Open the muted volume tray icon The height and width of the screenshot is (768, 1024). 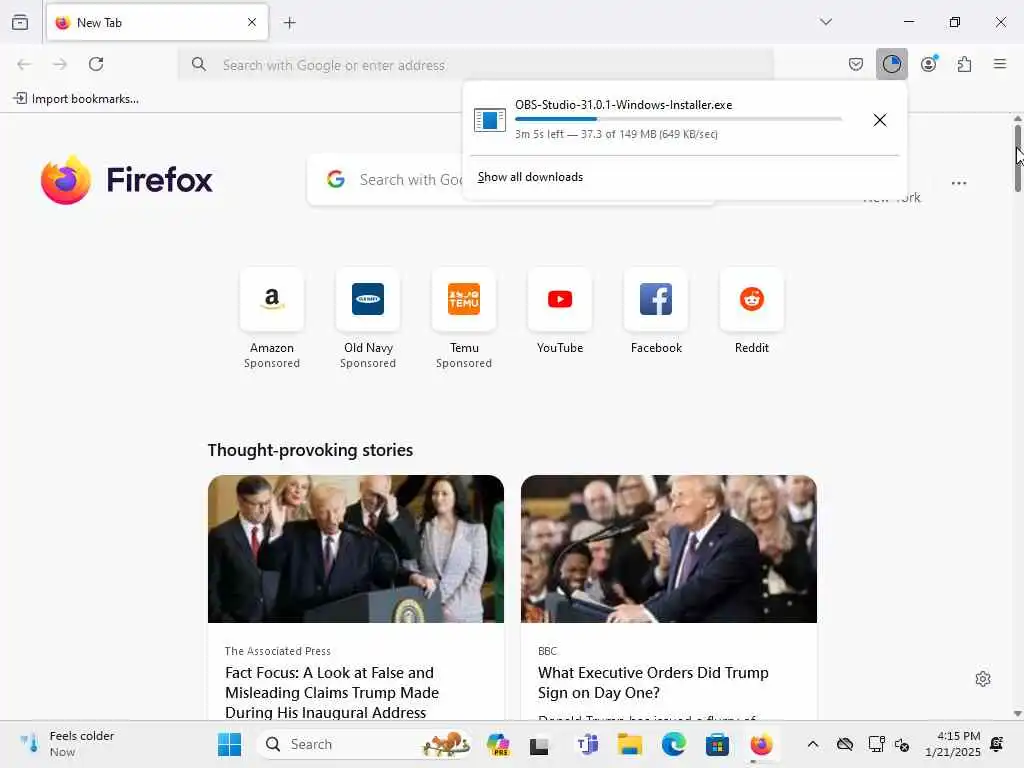(902, 744)
